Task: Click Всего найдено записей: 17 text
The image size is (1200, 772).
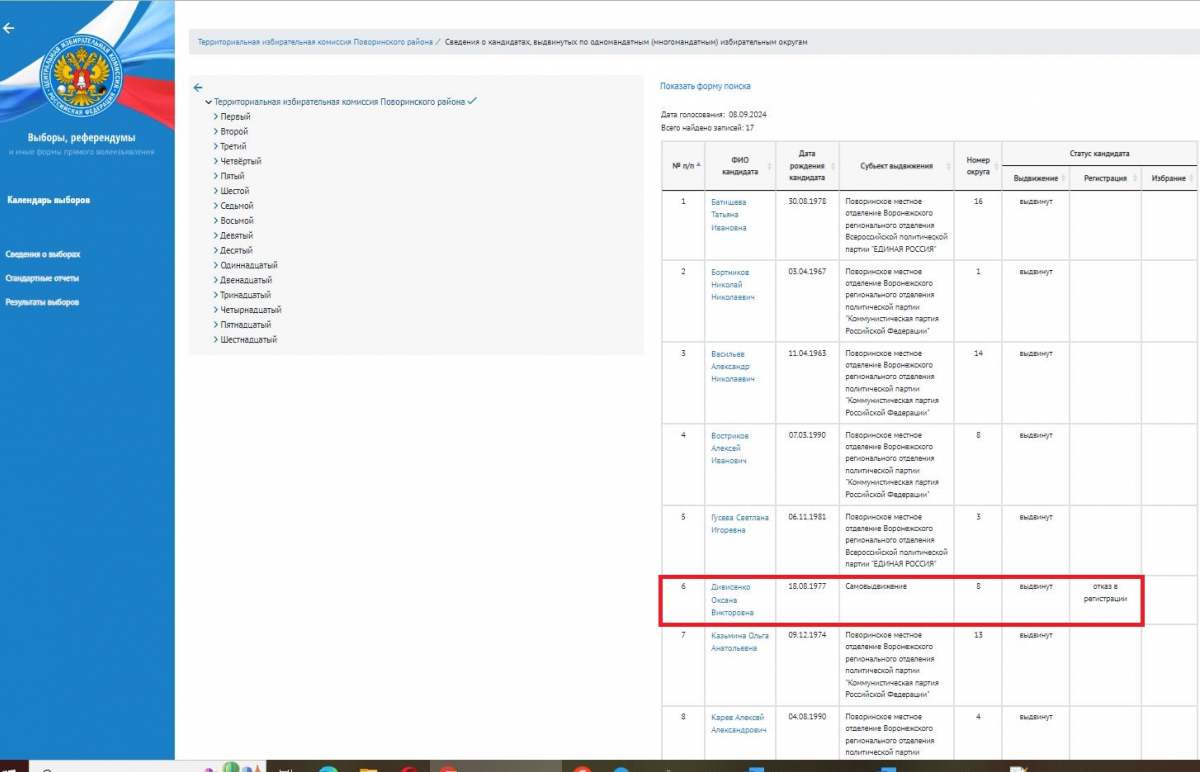Action: tap(707, 128)
